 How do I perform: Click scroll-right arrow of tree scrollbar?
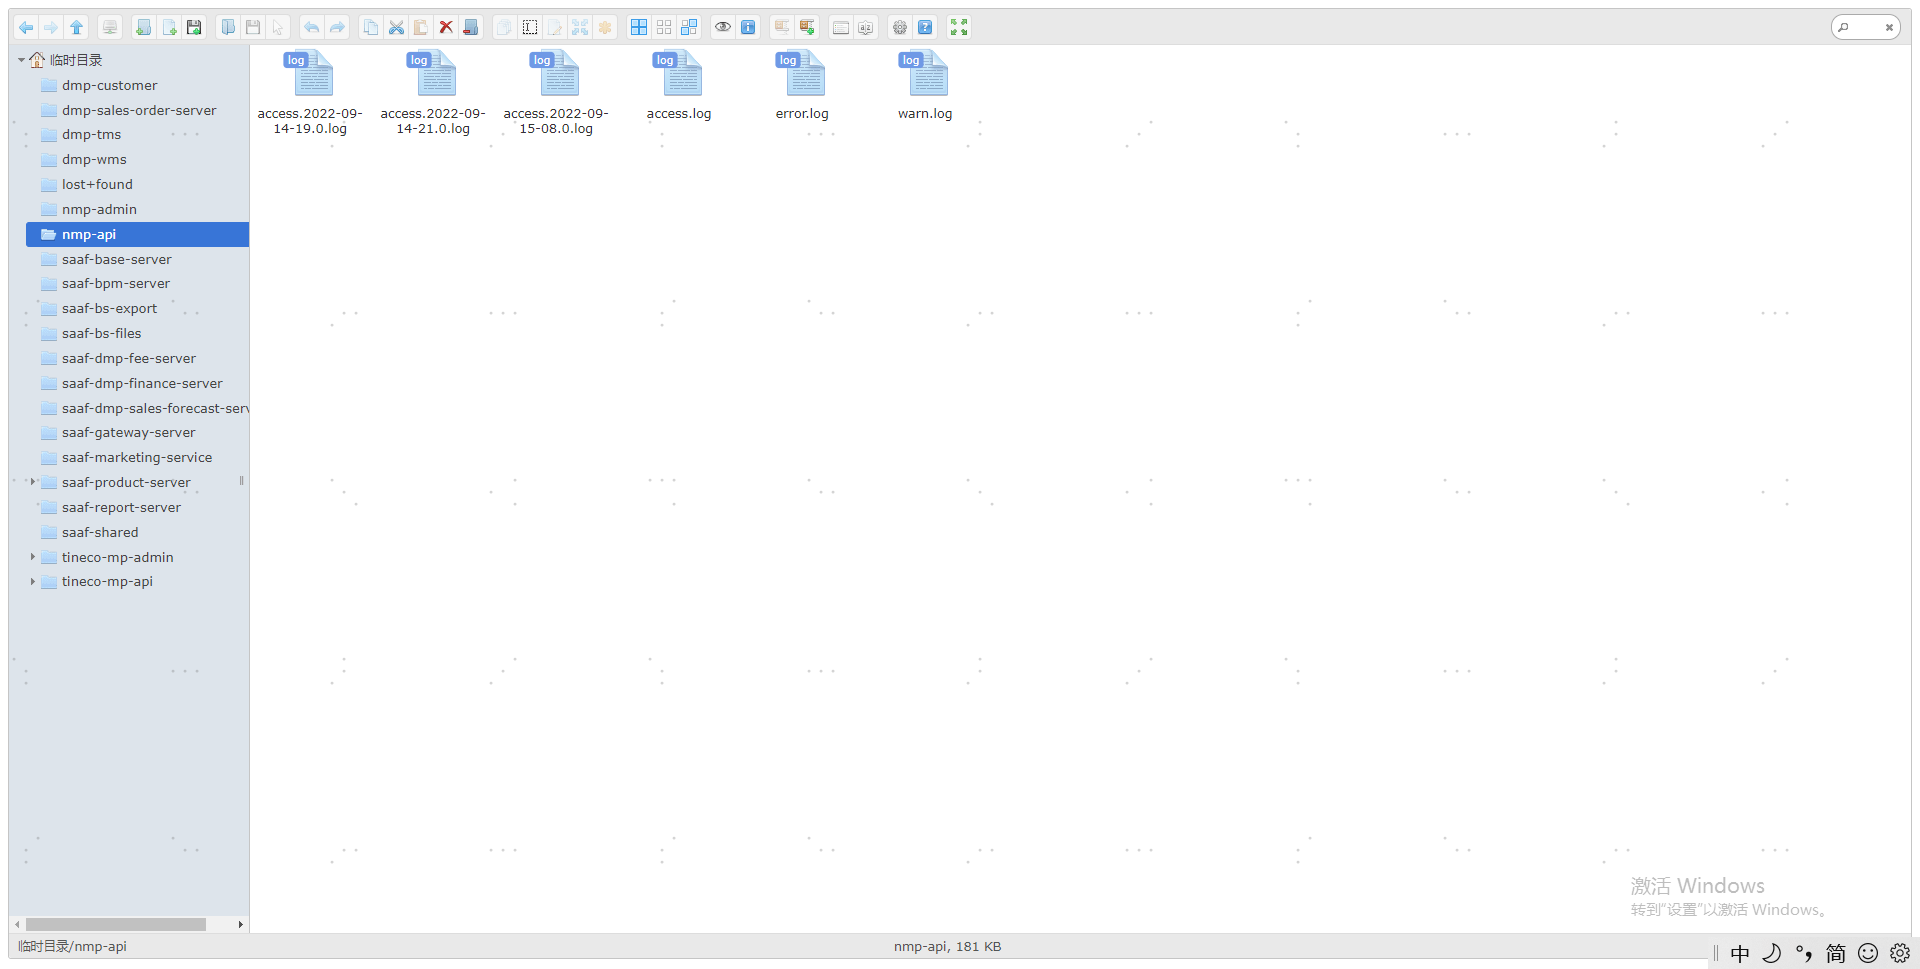click(x=241, y=924)
